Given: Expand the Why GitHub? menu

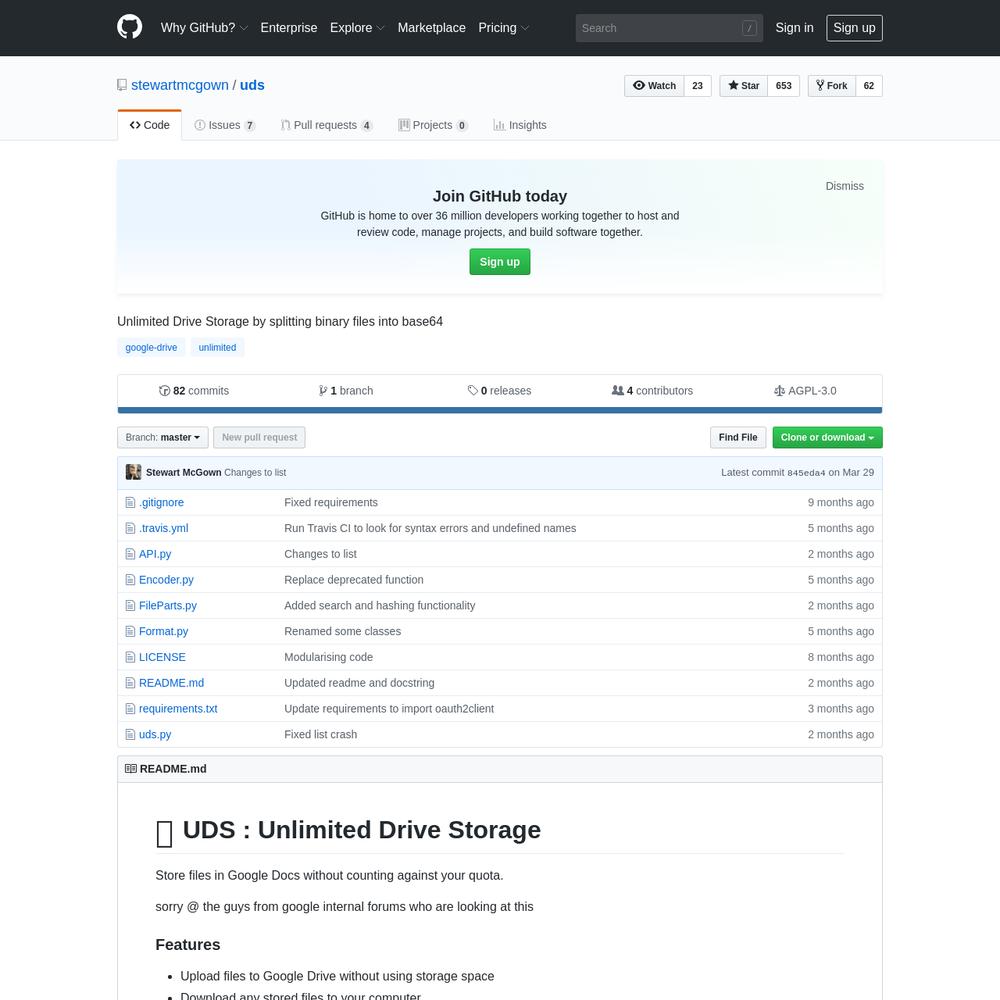Looking at the screenshot, I should (x=204, y=28).
